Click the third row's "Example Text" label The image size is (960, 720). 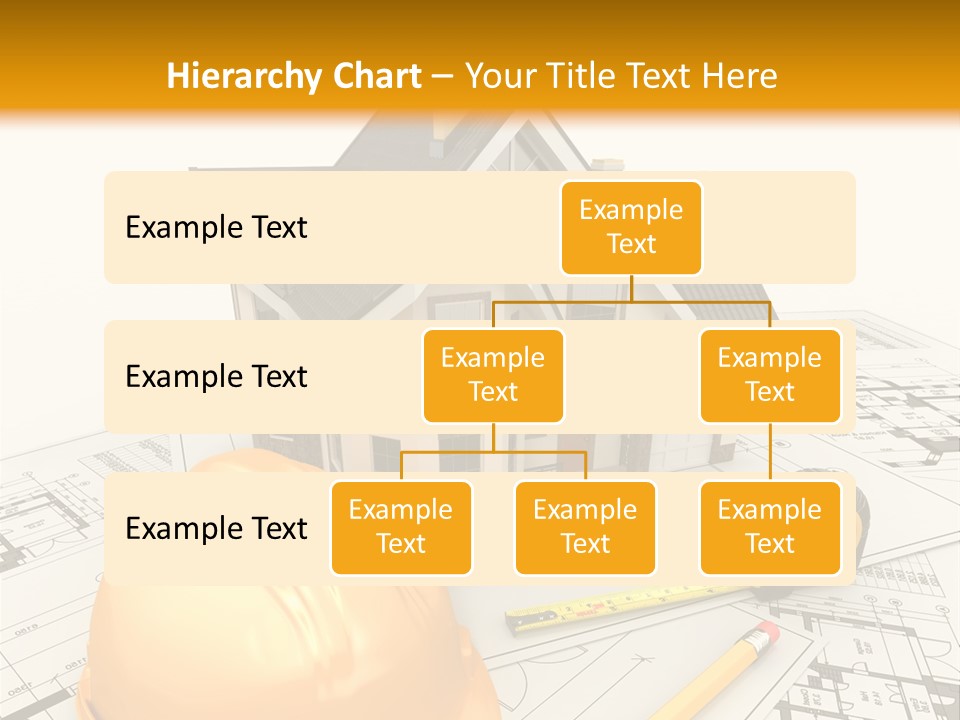tap(216, 529)
